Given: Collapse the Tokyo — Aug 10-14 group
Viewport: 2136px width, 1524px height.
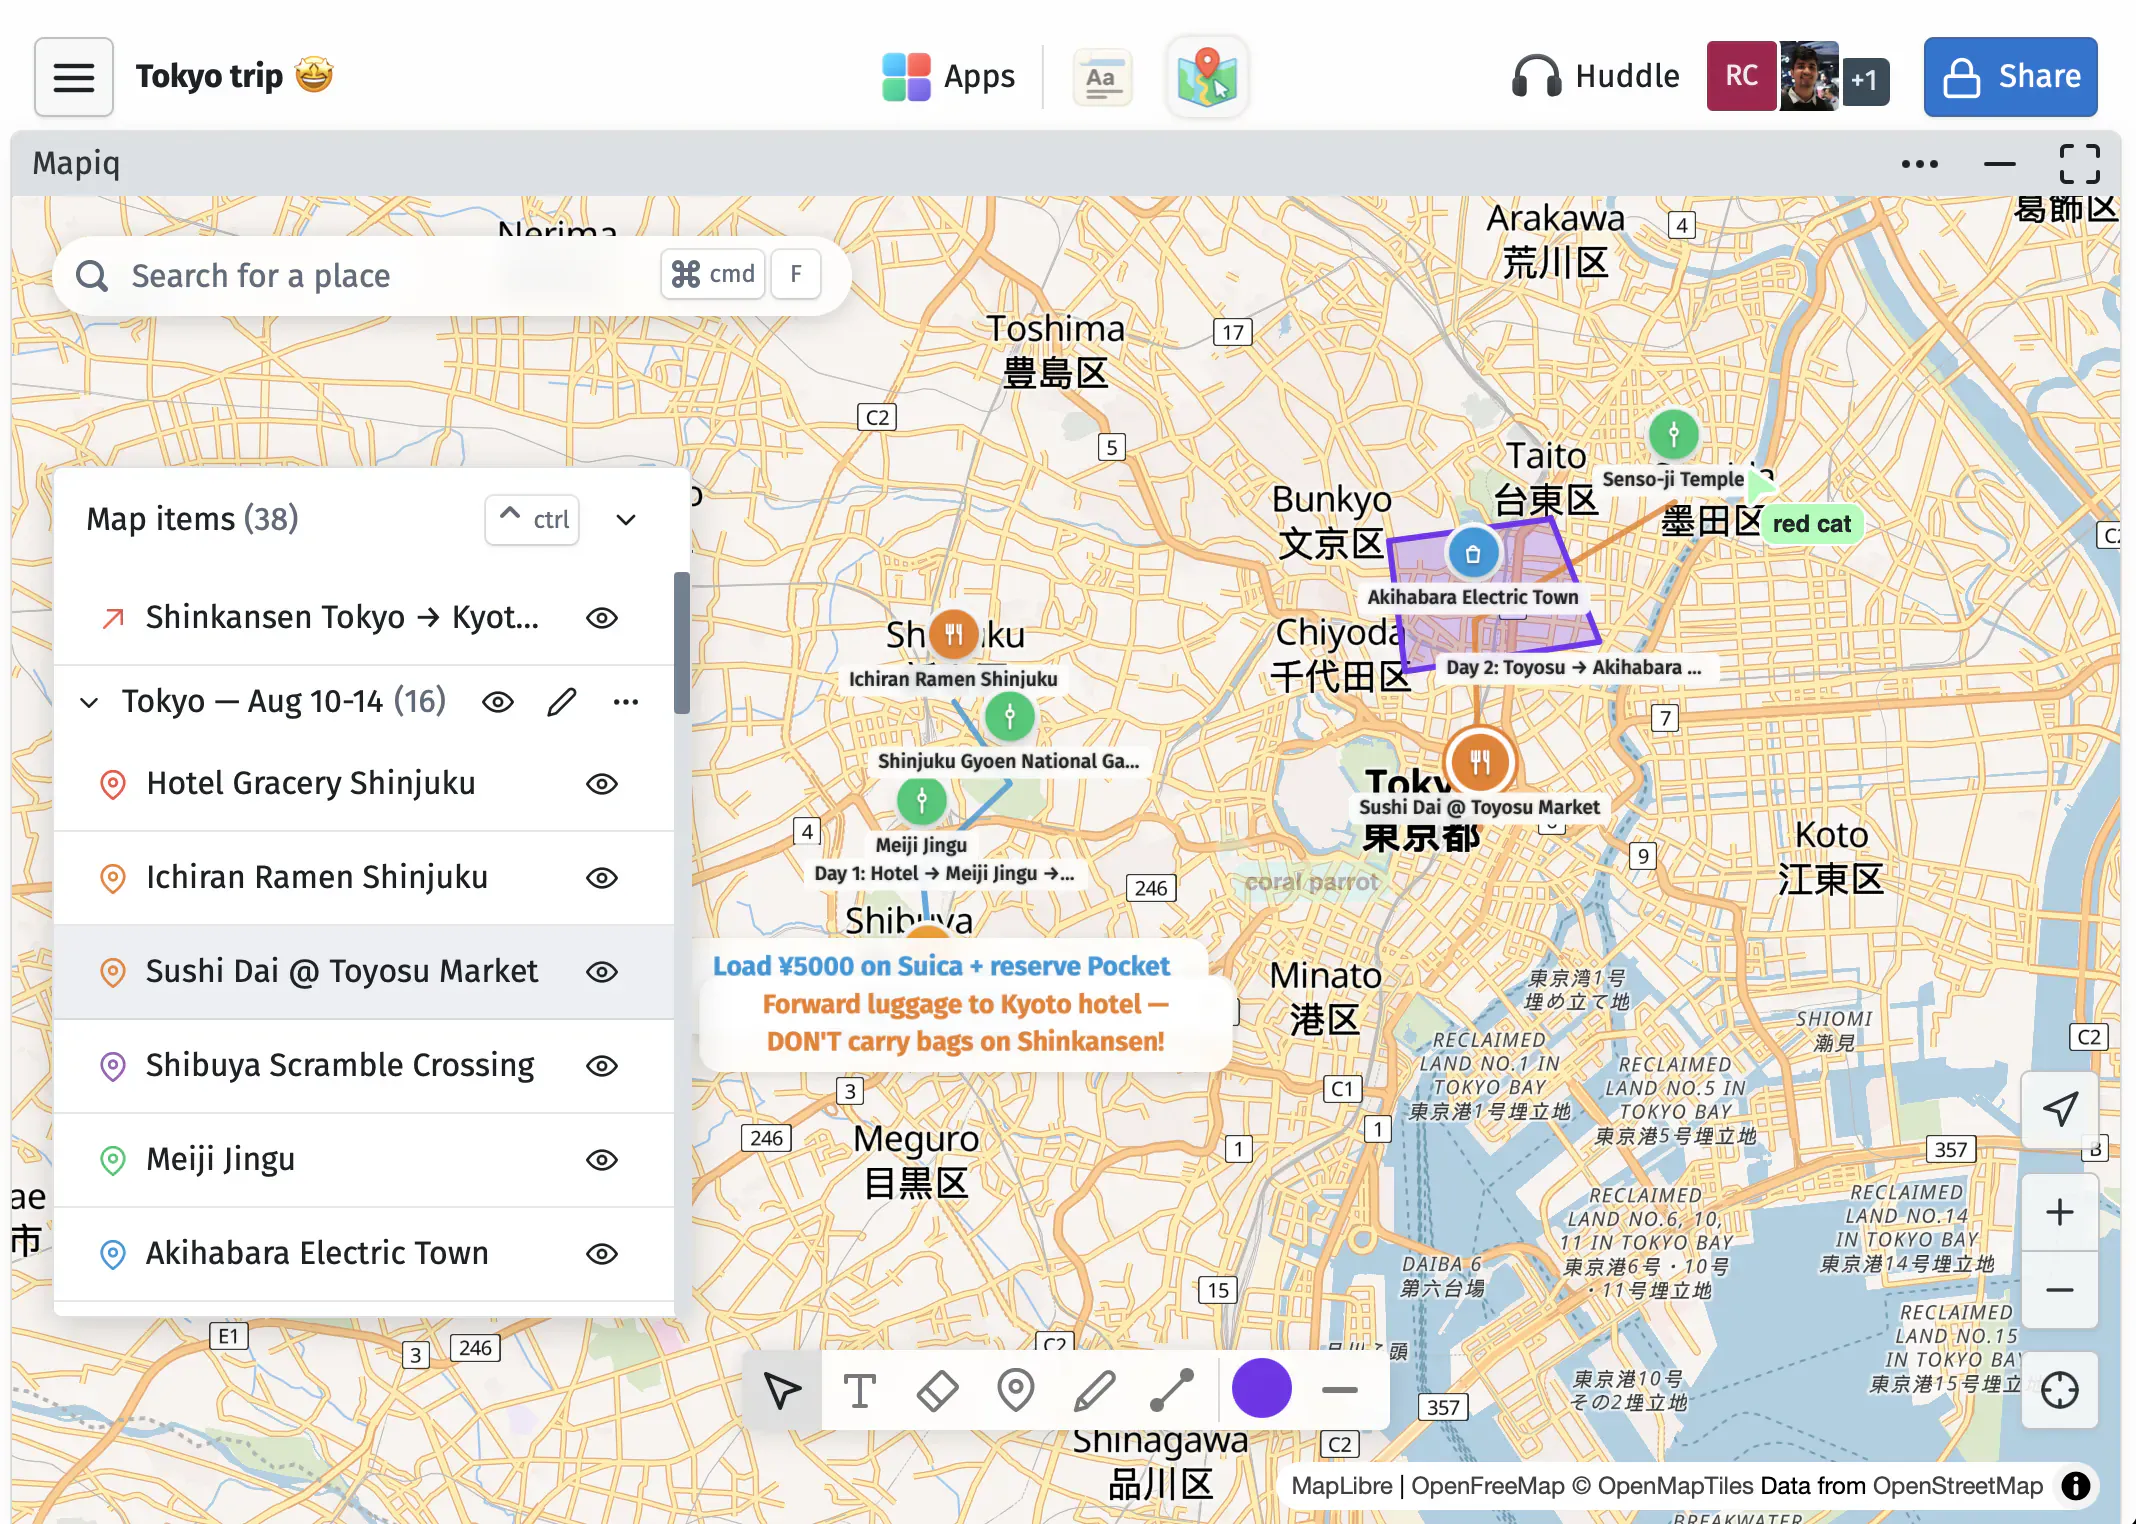Looking at the screenshot, I should [89, 702].
